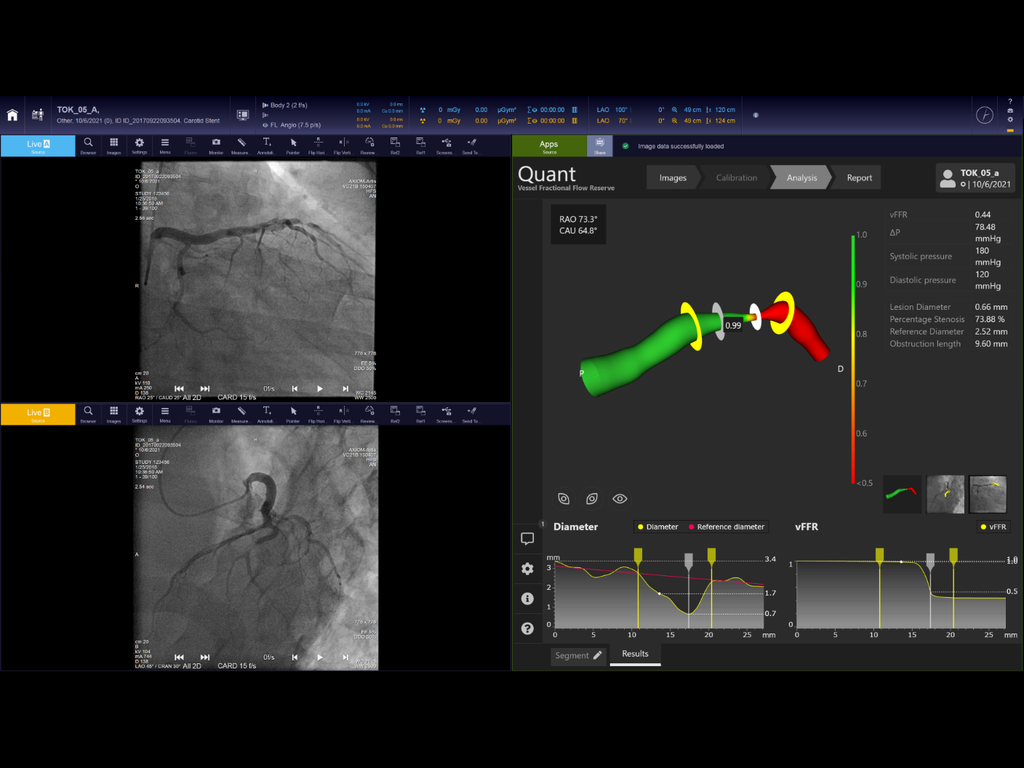Click the Send To icon in Live A toolbar
The image size is (1024, 768).
[x=470, y=144]
